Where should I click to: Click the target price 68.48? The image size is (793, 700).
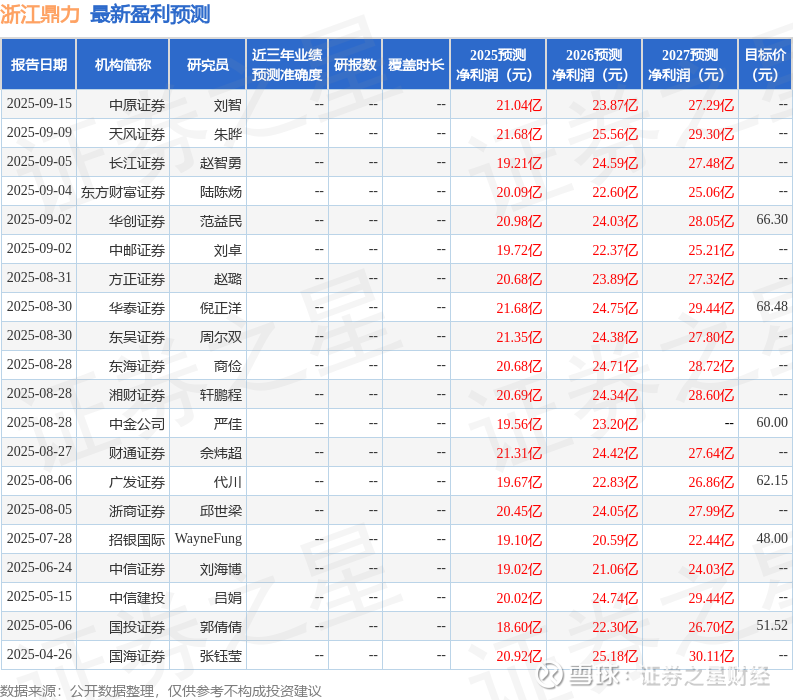(772, 307)
